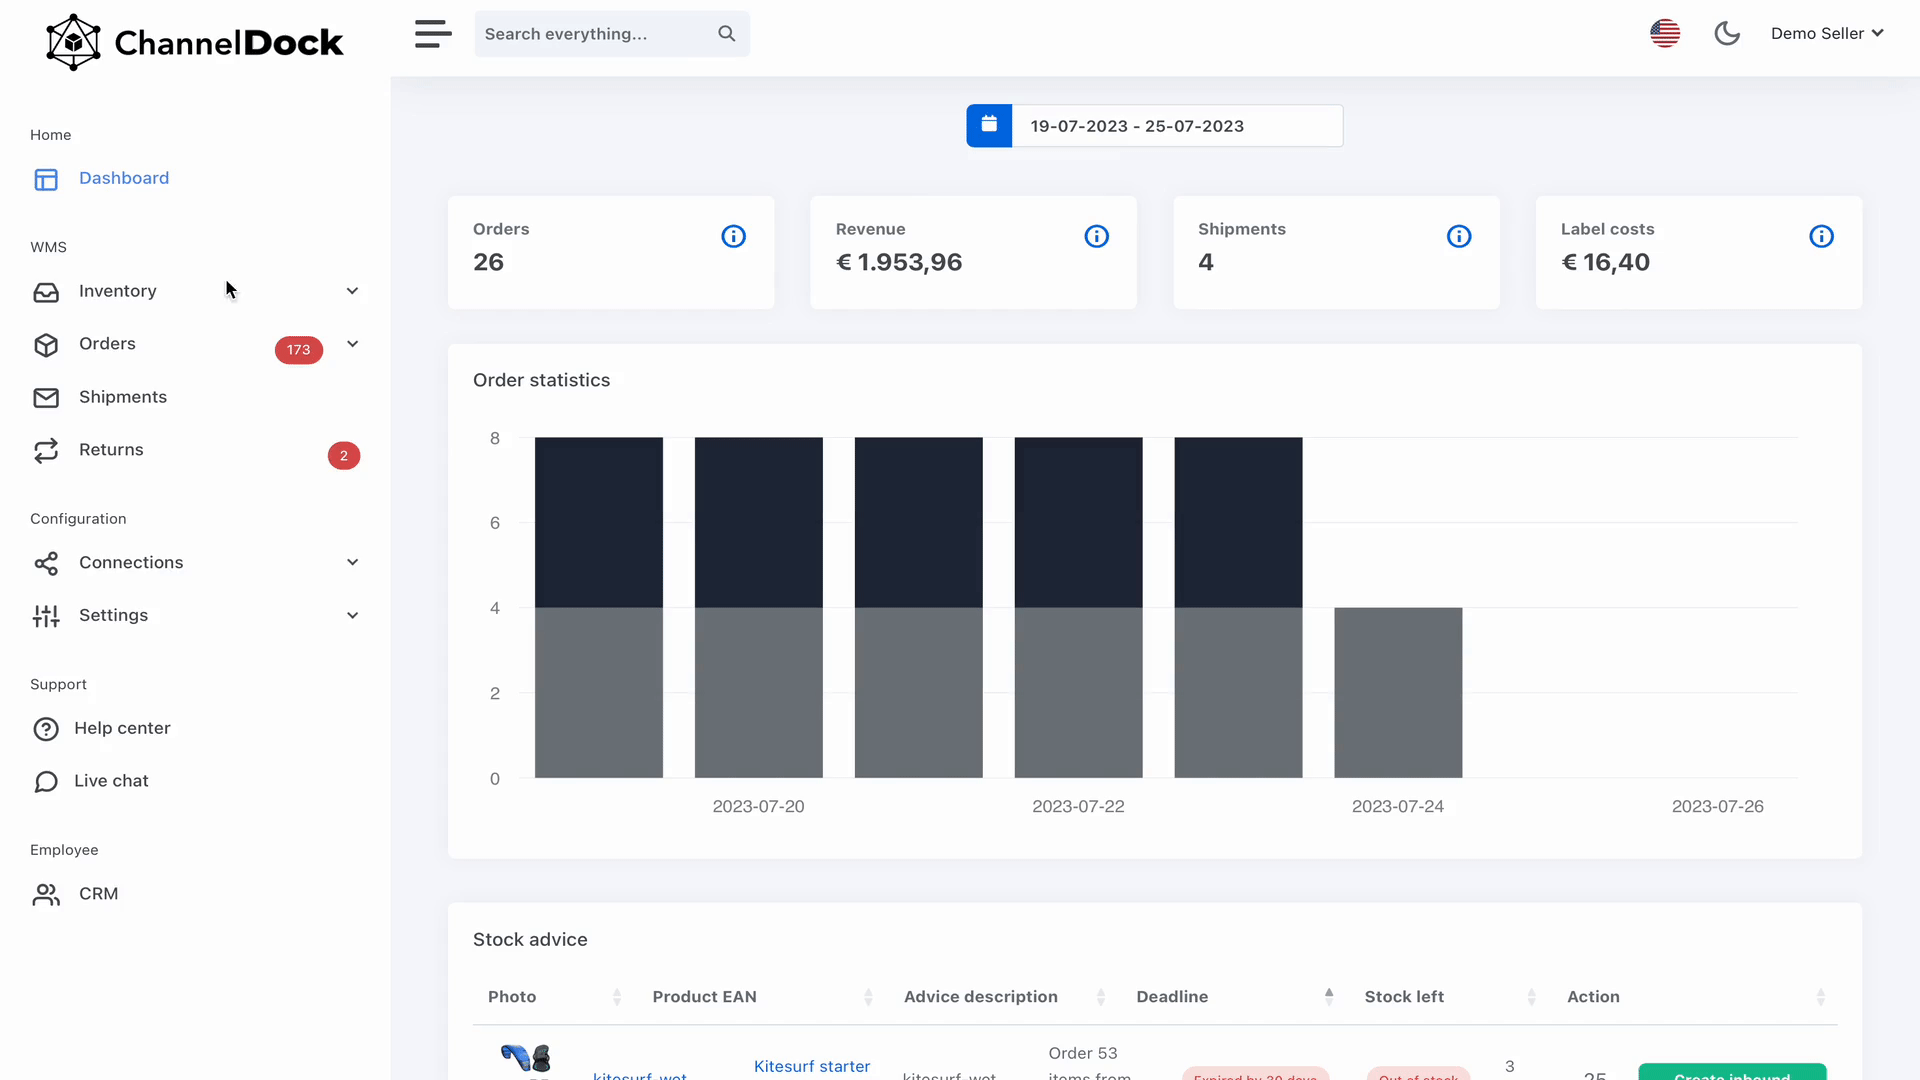Click the Help center question mark icon
Image resolution: width=1920 pixels, height=1080 pixels.
(46, 729)
